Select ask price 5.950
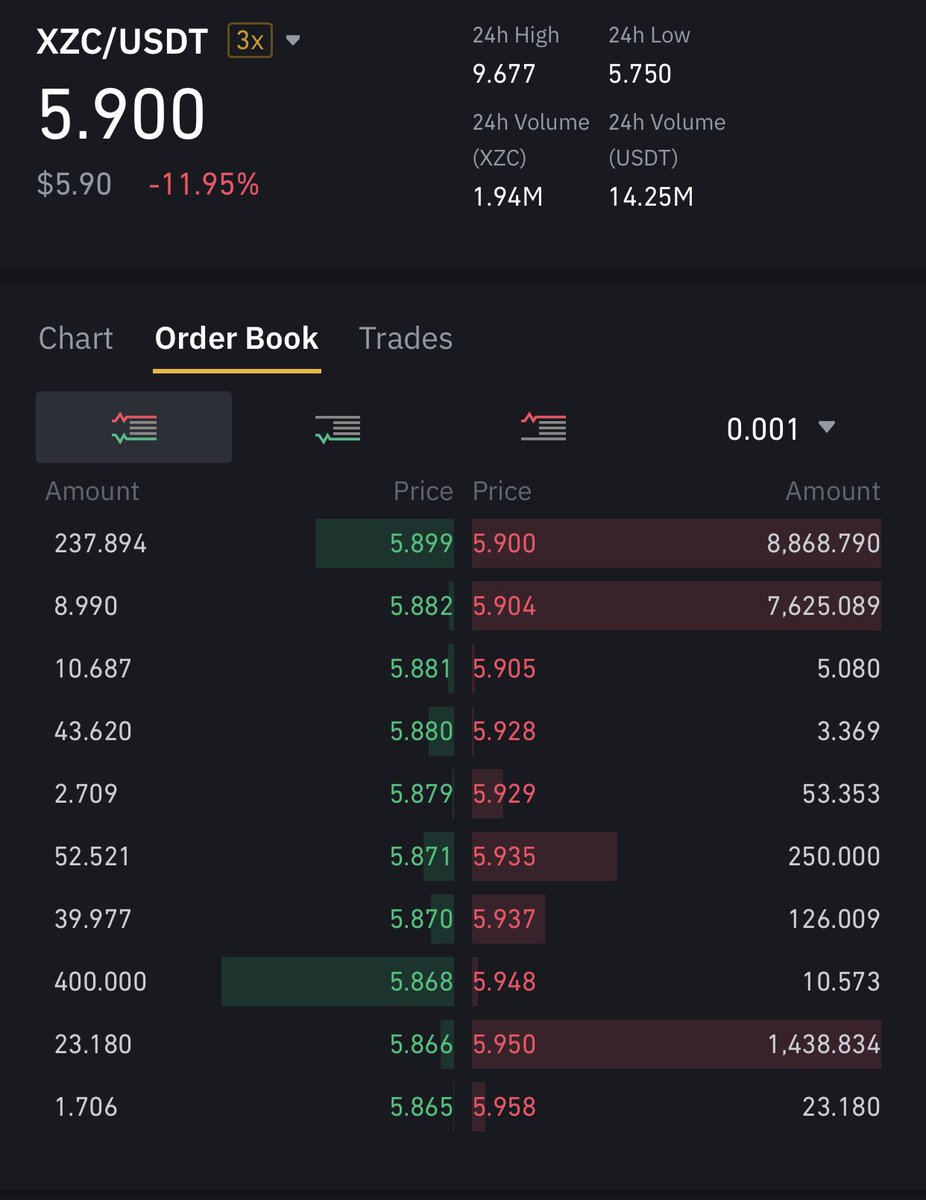Viewport: 926px width, 1200px height. coord(504,1044)
